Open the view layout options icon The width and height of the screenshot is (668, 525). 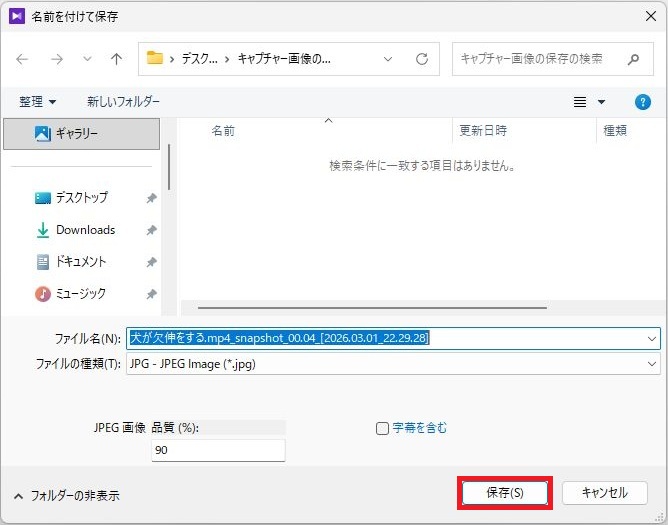(580, 102)
